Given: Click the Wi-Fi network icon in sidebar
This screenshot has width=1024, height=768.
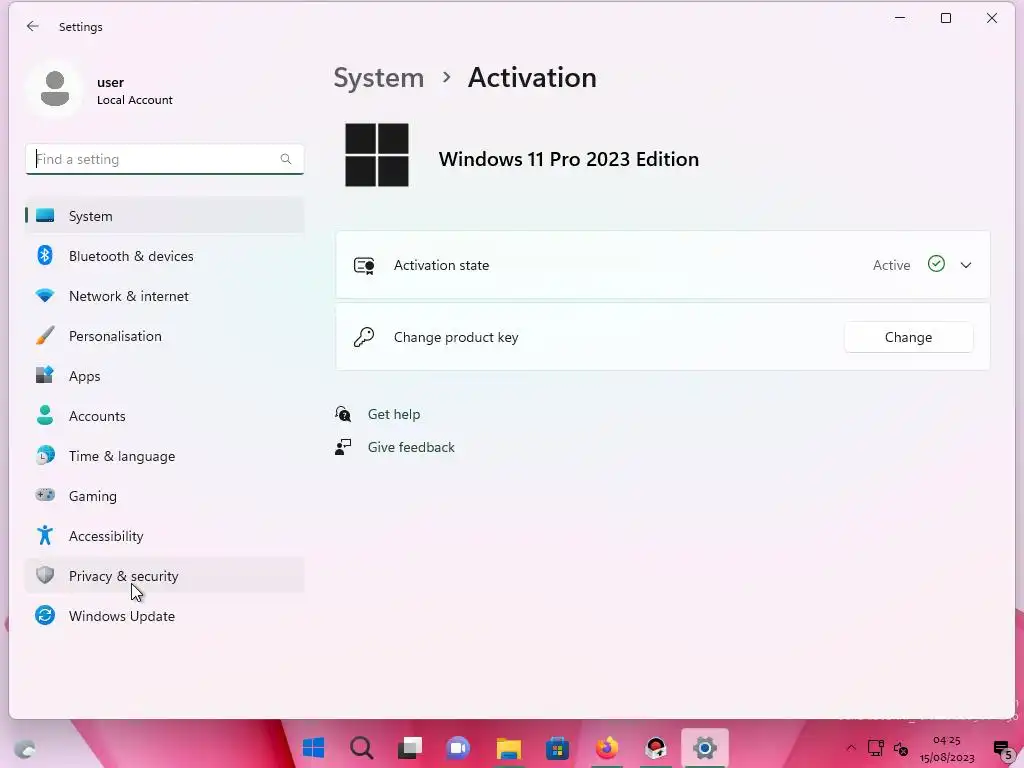Looking at the screenshot, I should 45,296.
